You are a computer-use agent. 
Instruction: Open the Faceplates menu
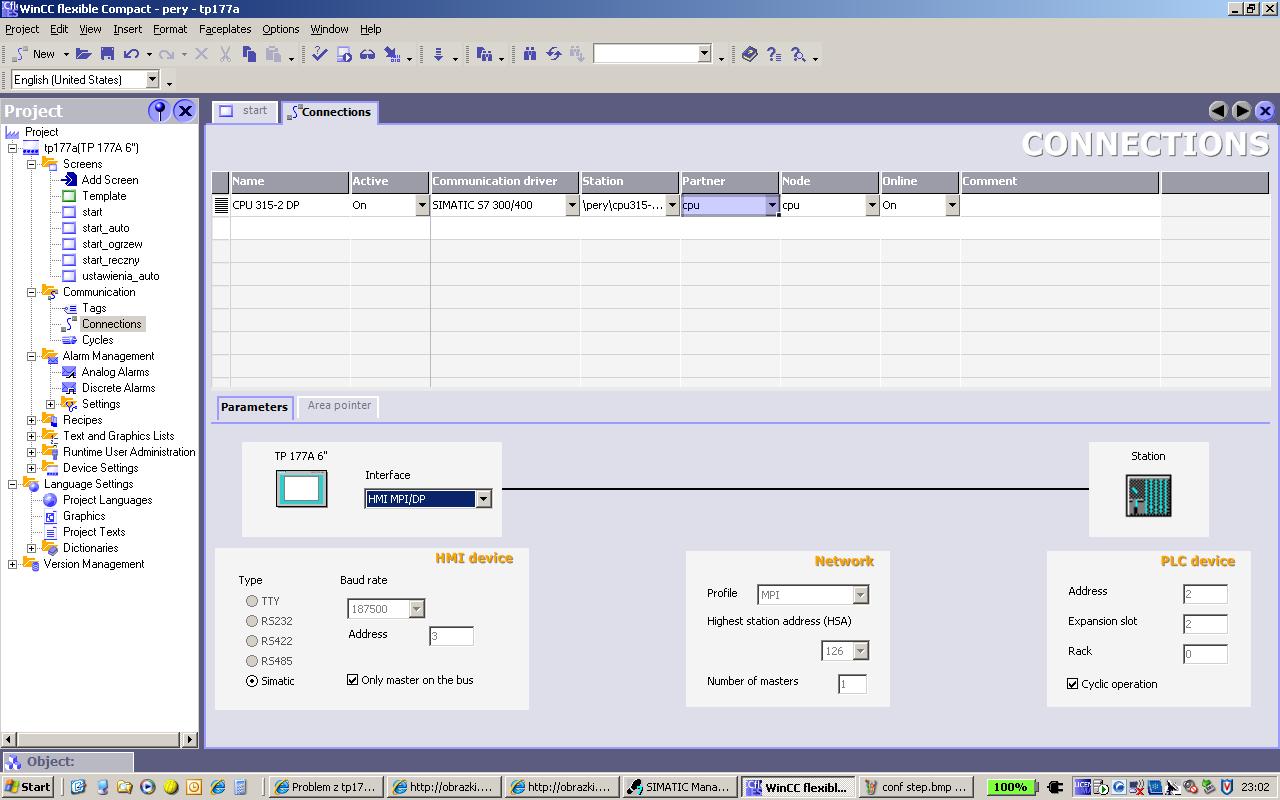pos(225,29)
